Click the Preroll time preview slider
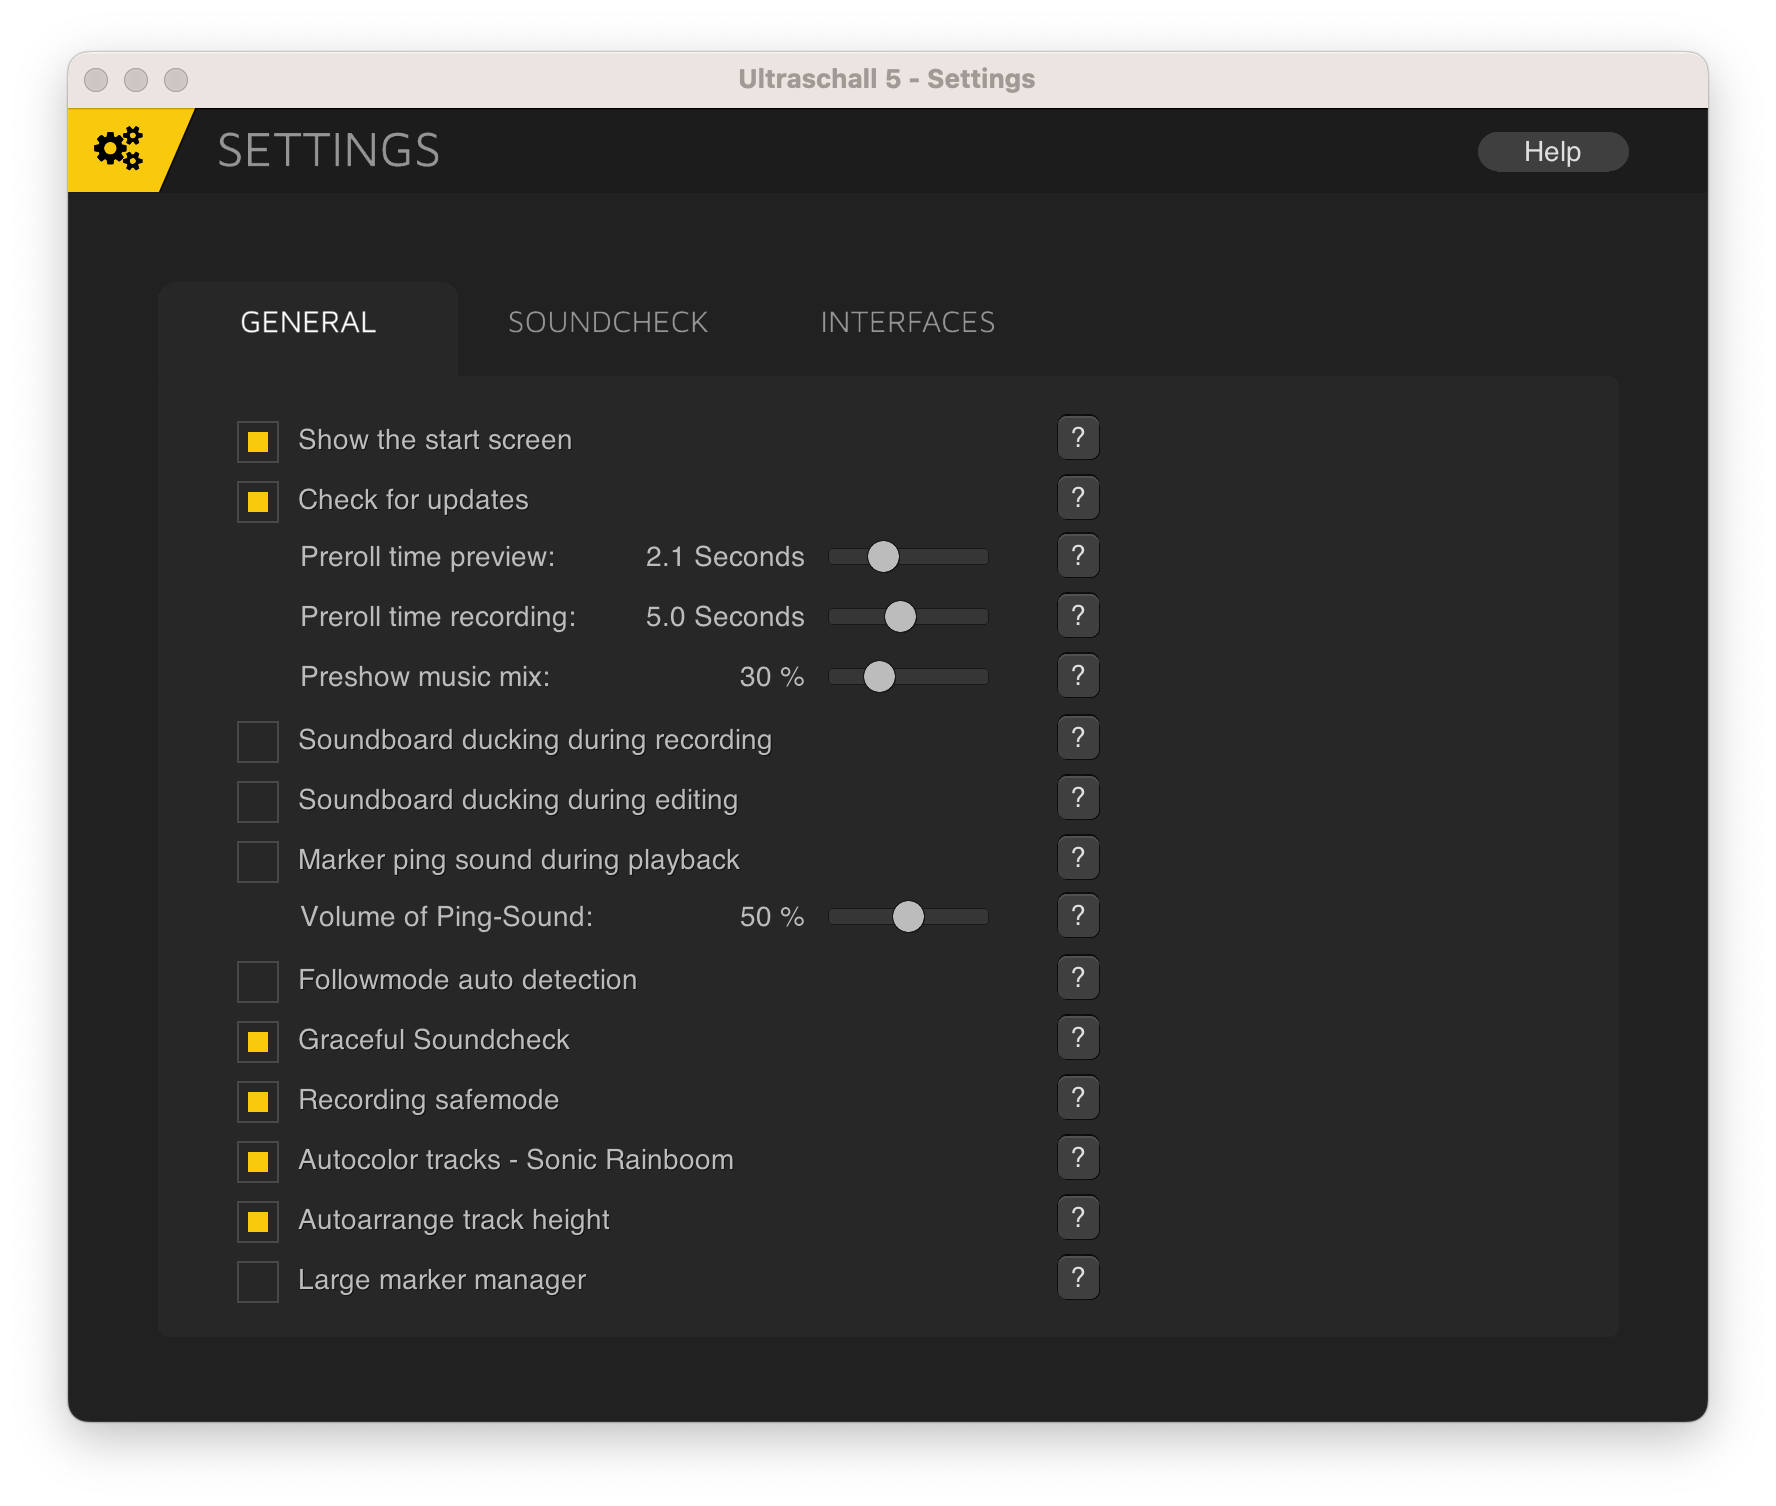1776x1506 pixels. tap(908, 557)
